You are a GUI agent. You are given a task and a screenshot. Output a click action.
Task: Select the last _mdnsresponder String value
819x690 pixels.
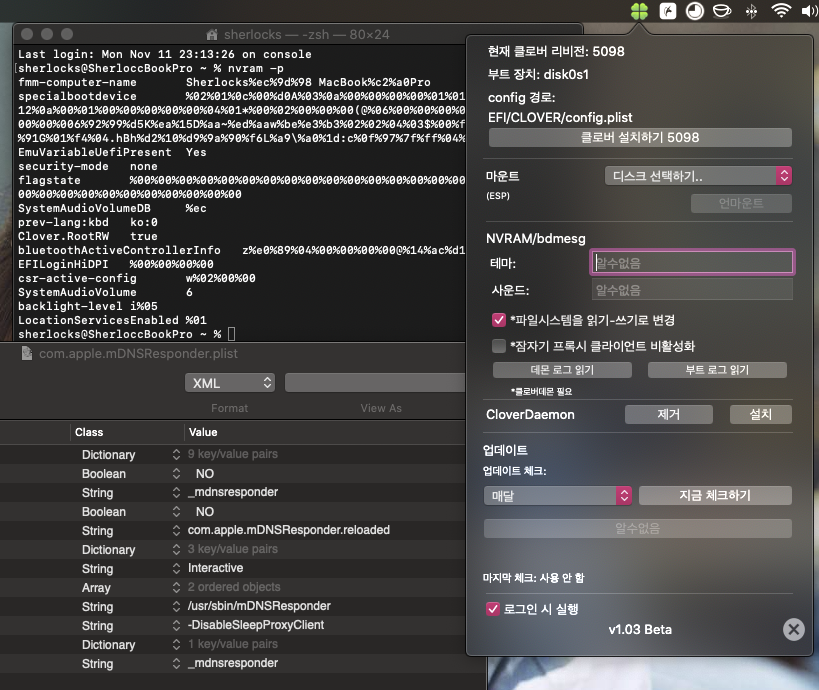[233, 663]
